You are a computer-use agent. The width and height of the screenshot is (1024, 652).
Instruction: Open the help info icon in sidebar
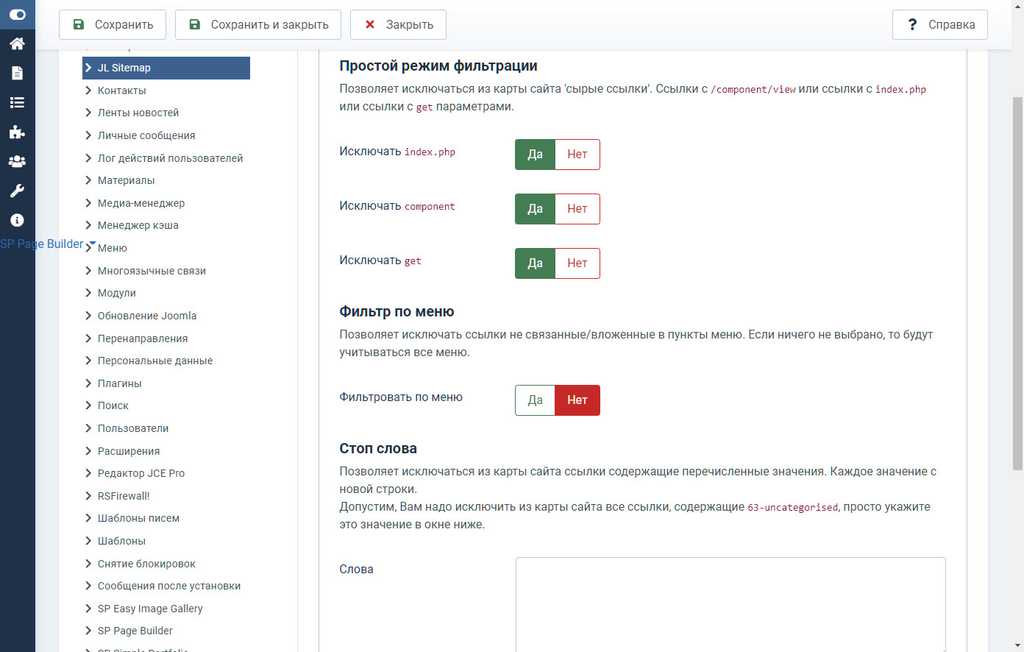(x=17, y=220)
